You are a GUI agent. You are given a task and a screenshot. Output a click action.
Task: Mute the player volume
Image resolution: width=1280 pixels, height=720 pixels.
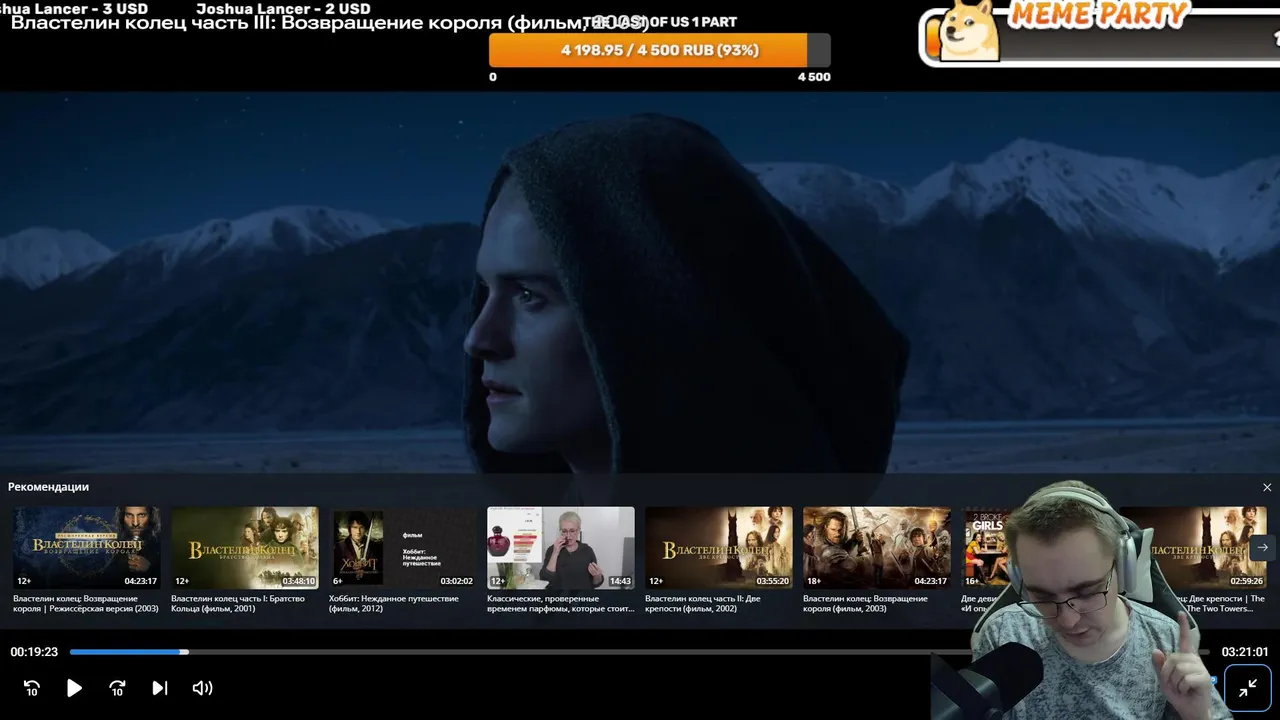[x=202, y=688]
